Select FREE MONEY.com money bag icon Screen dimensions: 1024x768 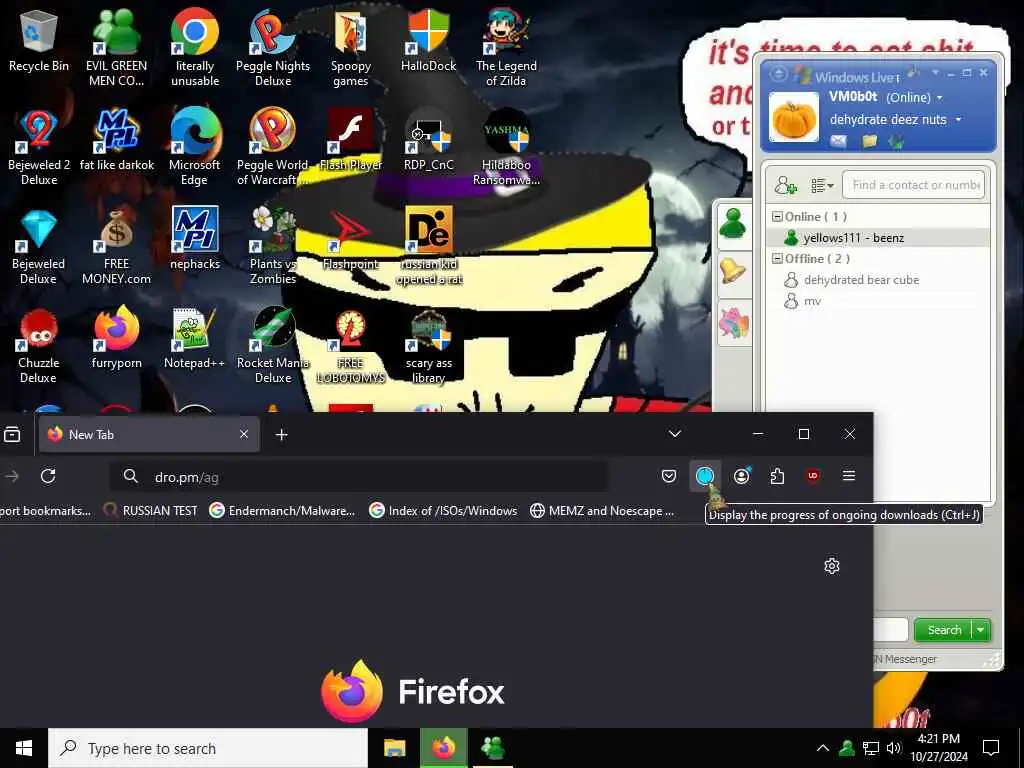click(116, 247)
